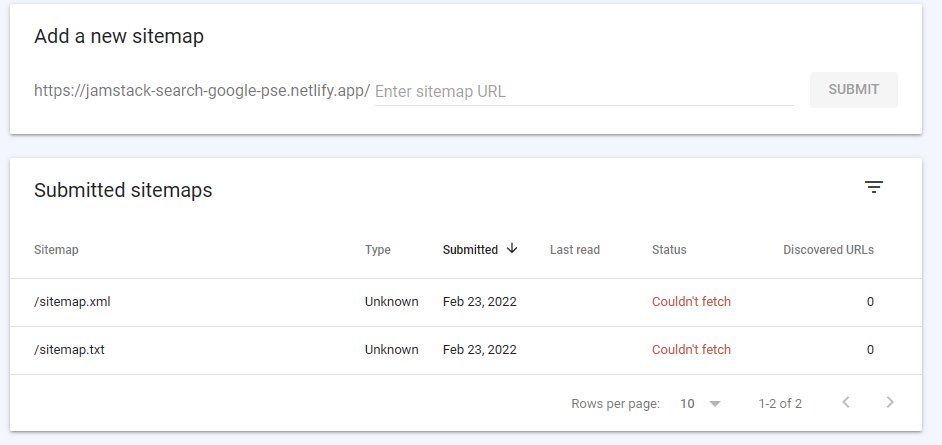The width and height of the screenshot is (942, 445).
Task: Go to previous page chevron
Action: pos(846,402)
